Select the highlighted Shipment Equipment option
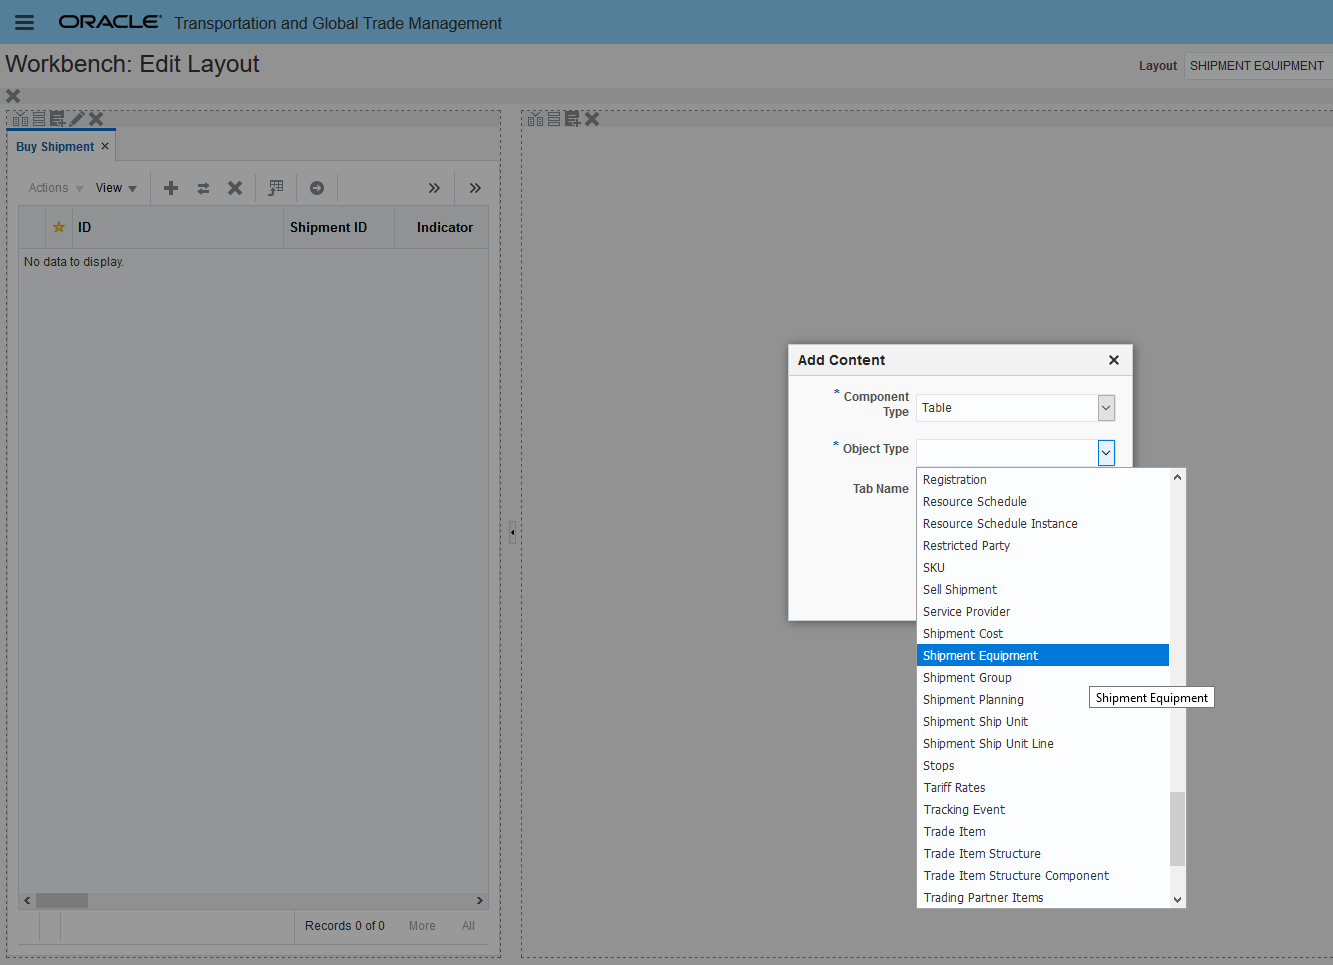This screenshot has width=1333, height=965. tap(1043, 656)
